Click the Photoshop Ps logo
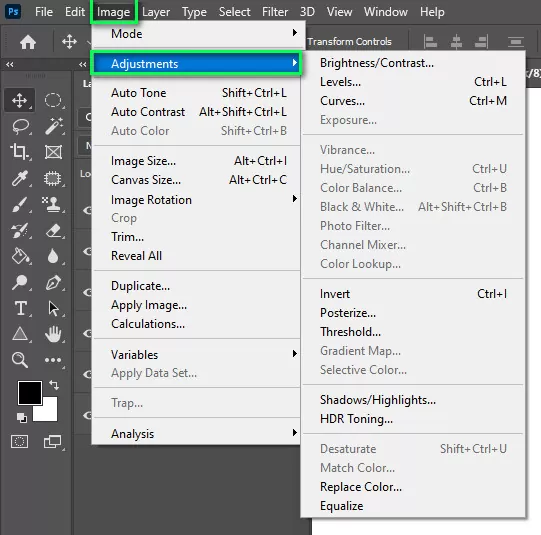Screen dimensions: 541x535 click(13, 12)
